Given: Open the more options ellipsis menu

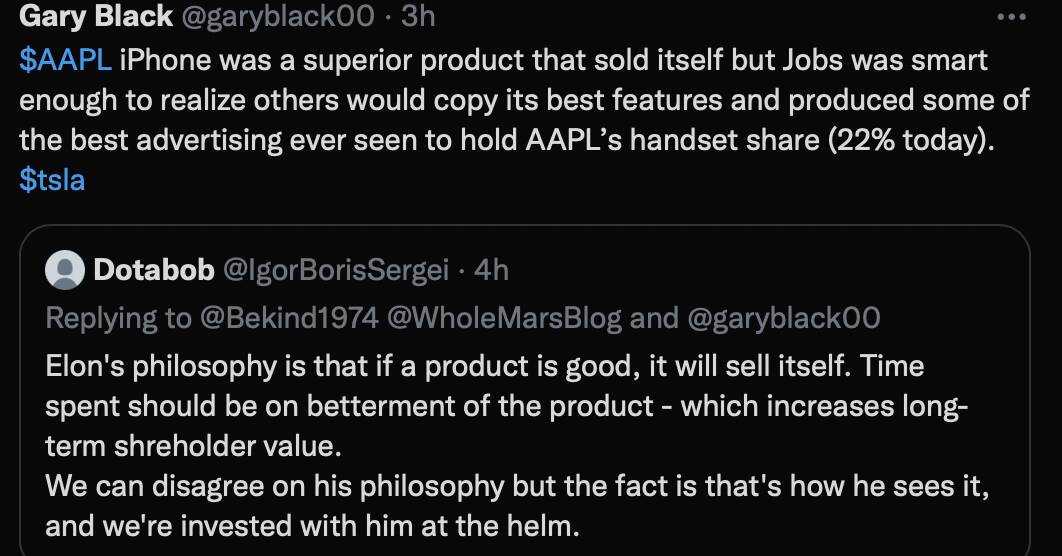Looking at the screenshot, I should 1012,17.
